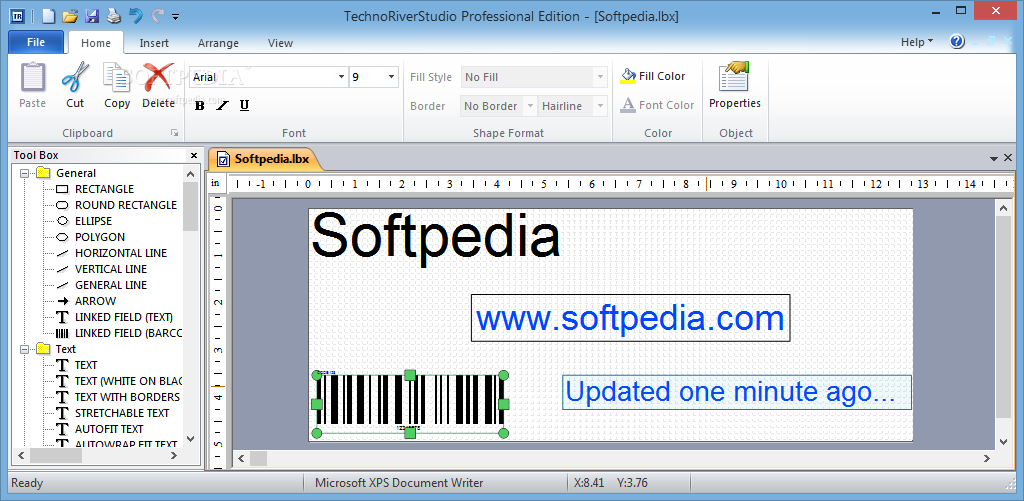Select the VERTICAL LINE tool

[101, 269]
